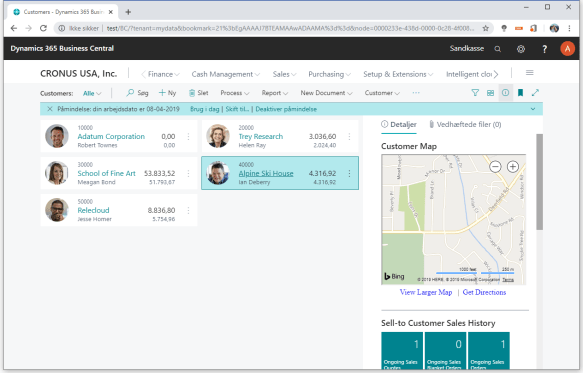Click the Sandkasse environment label

coord(467,48)
